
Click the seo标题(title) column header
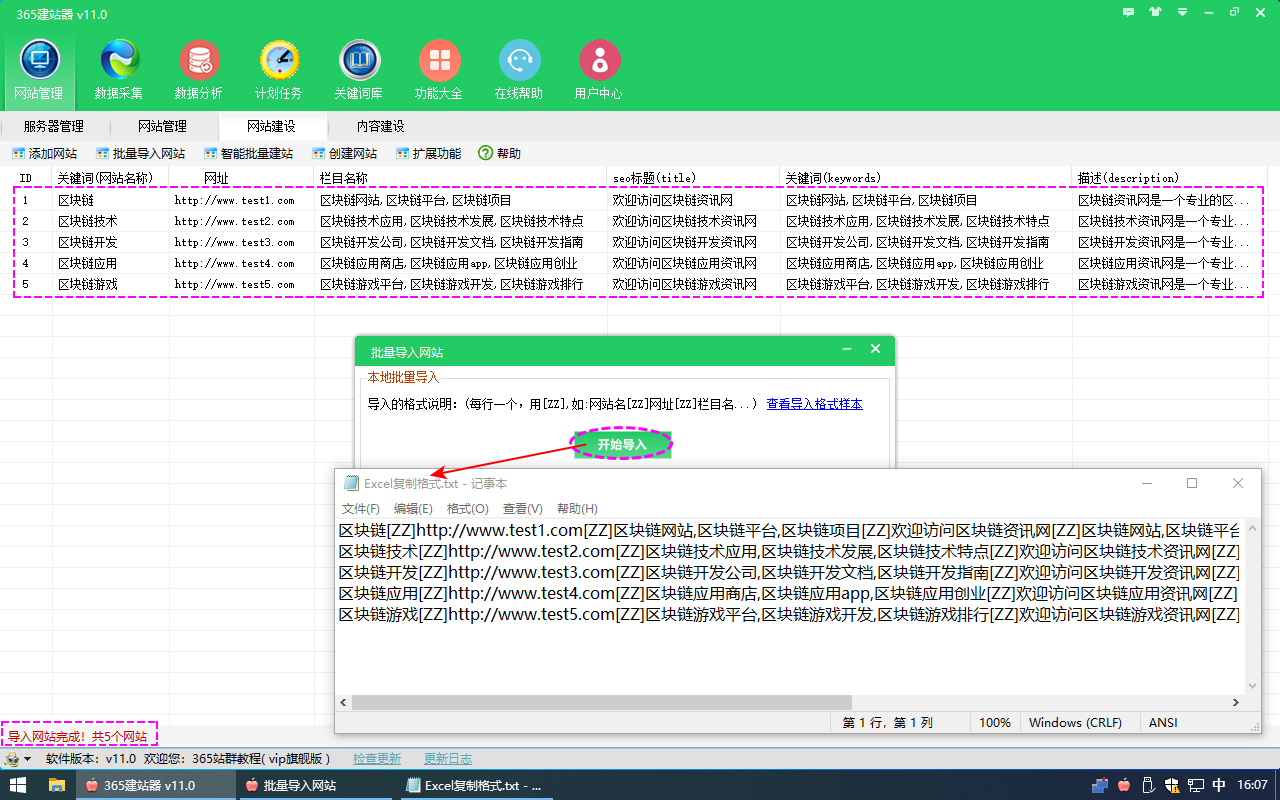(x=654, y=178)
